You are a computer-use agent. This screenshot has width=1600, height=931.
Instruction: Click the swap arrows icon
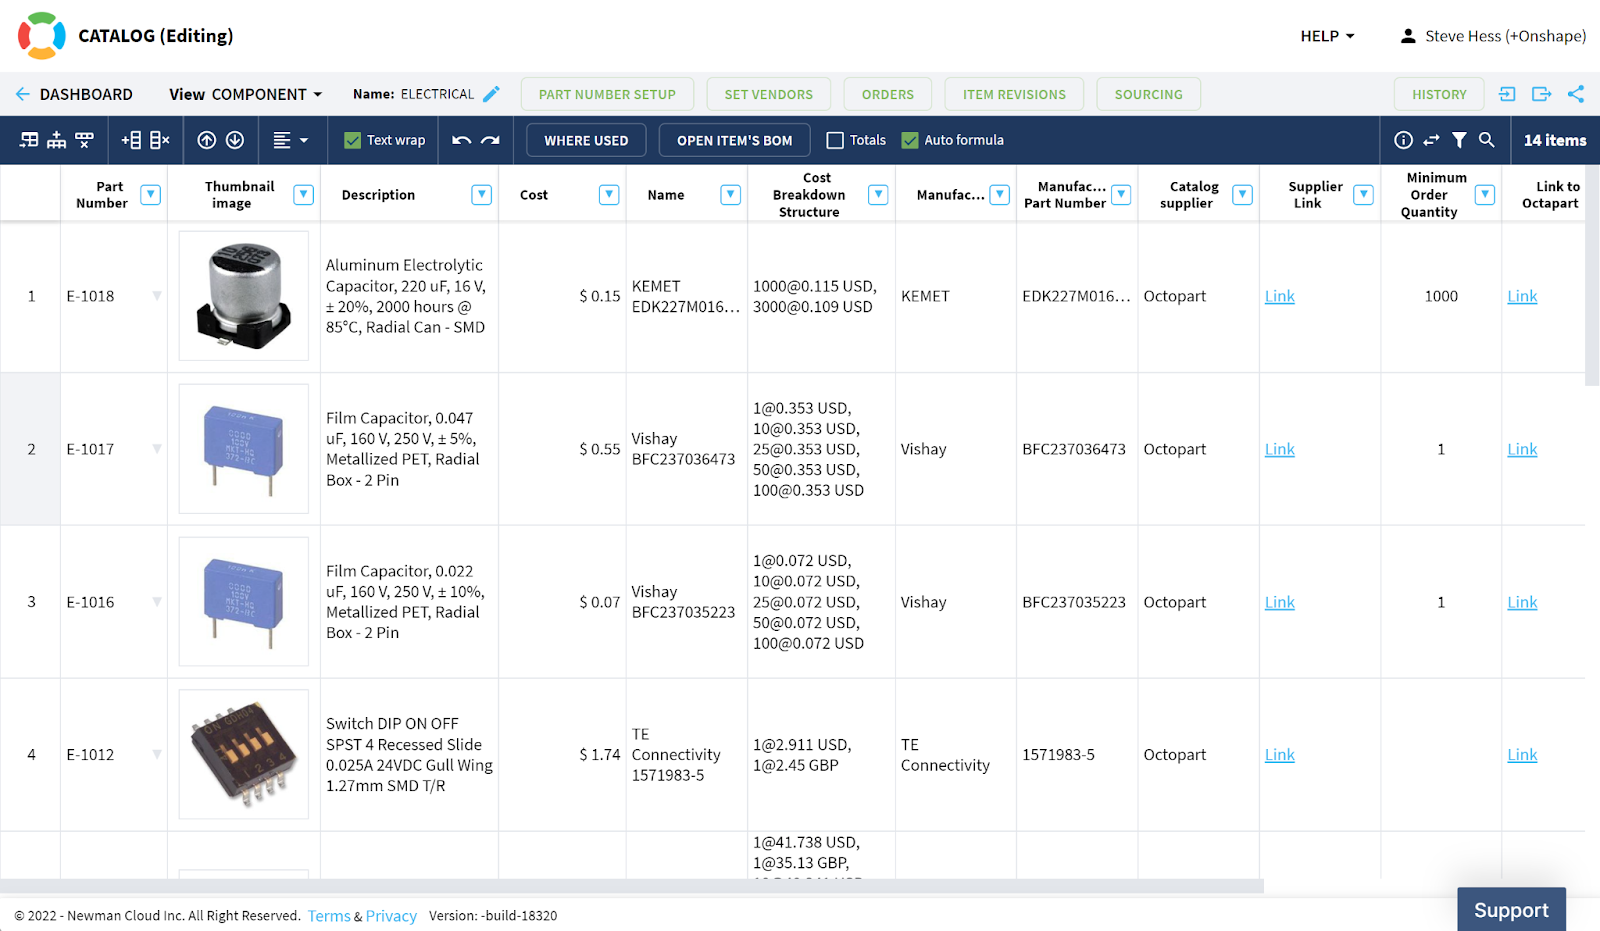point(1432,140)
